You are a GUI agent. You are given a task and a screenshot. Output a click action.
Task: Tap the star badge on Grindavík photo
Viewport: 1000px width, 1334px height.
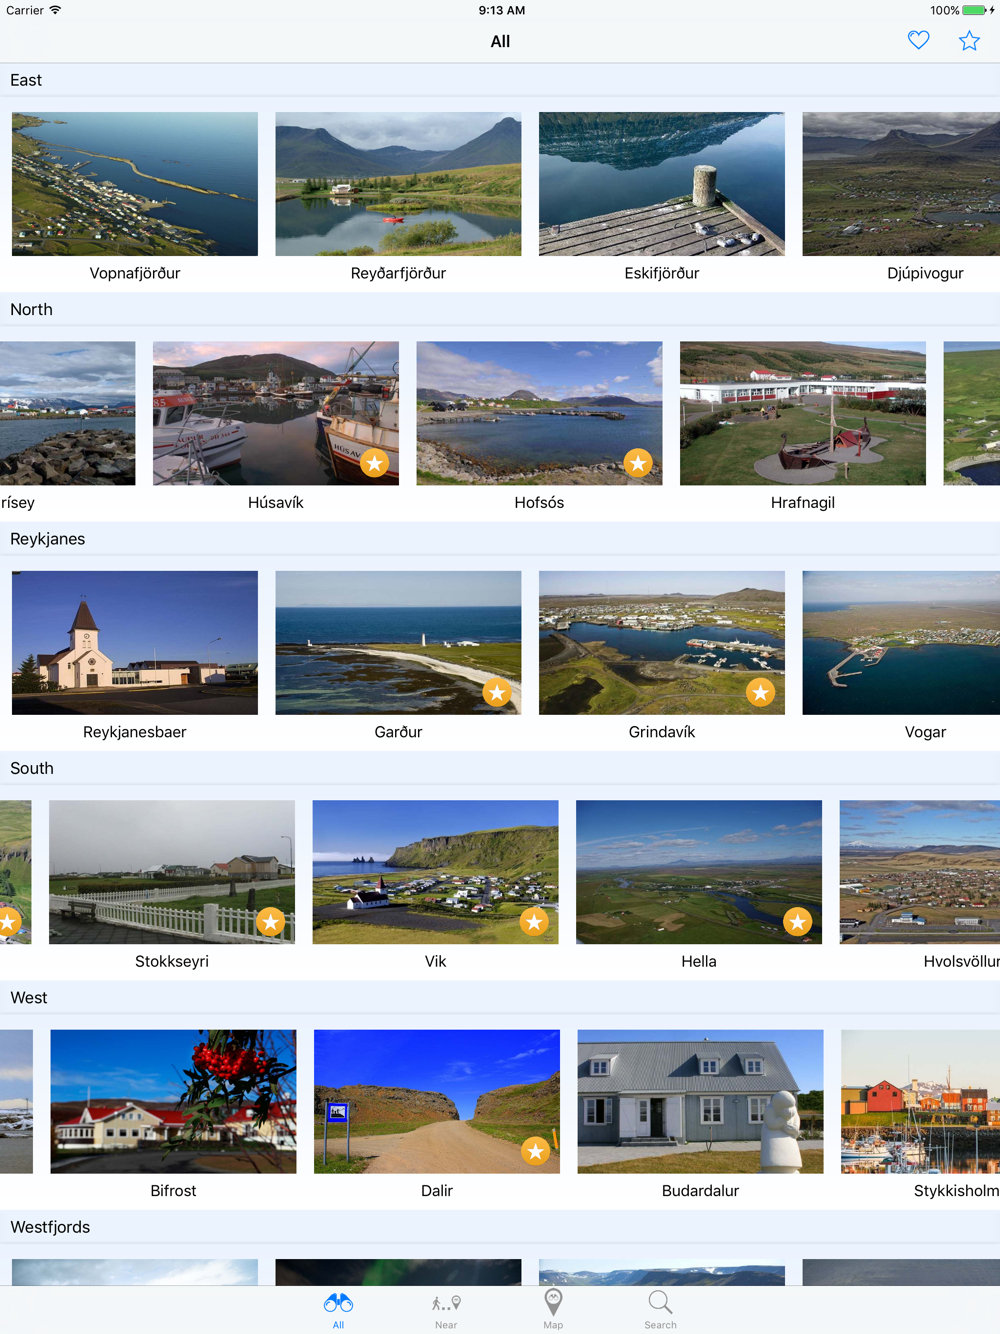760,692
